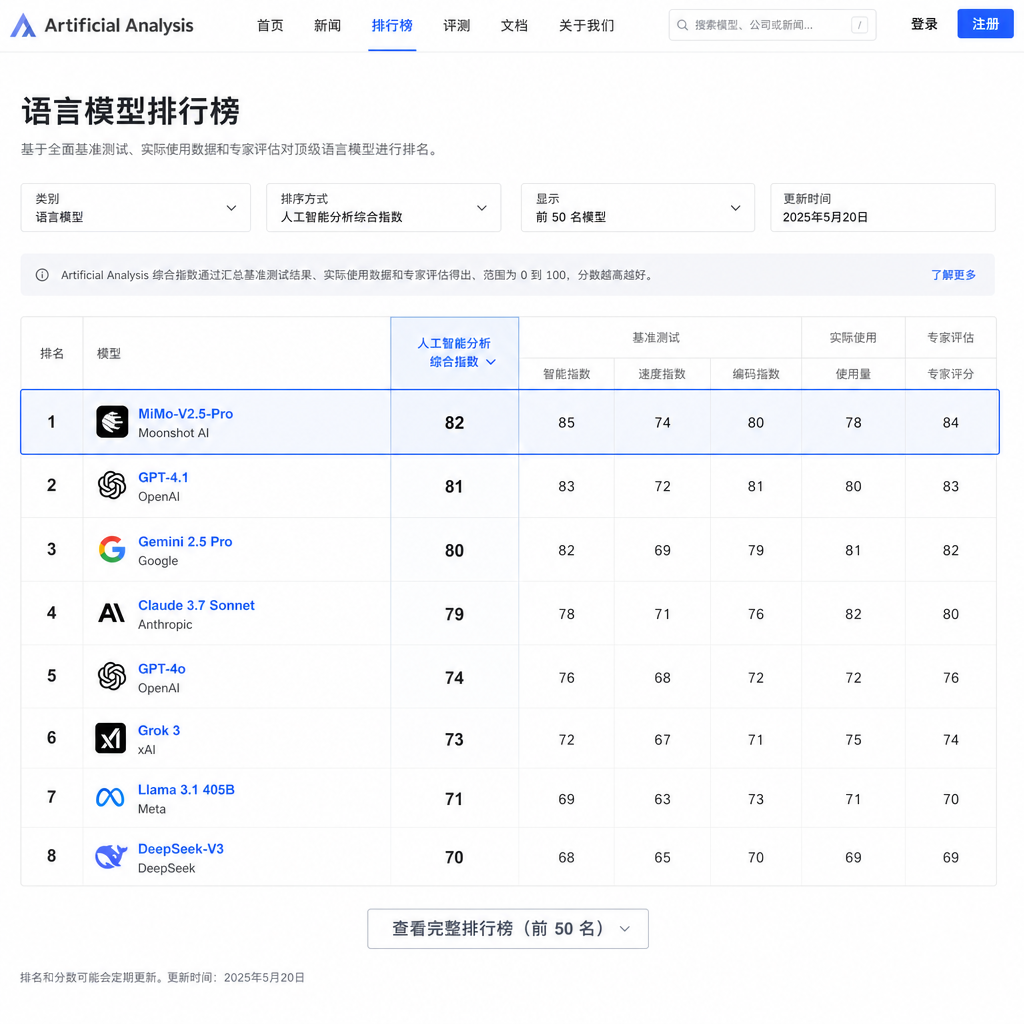Screen dimensions: 1024x1024
Task: Open the Gemini 2.5 Pro model link
Action: (185, 541)
